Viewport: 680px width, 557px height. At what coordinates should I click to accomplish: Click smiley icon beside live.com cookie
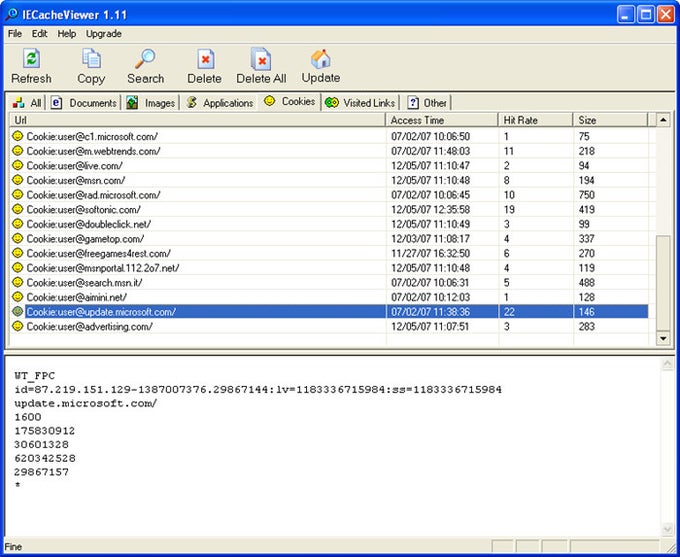[x=17, y=165]
